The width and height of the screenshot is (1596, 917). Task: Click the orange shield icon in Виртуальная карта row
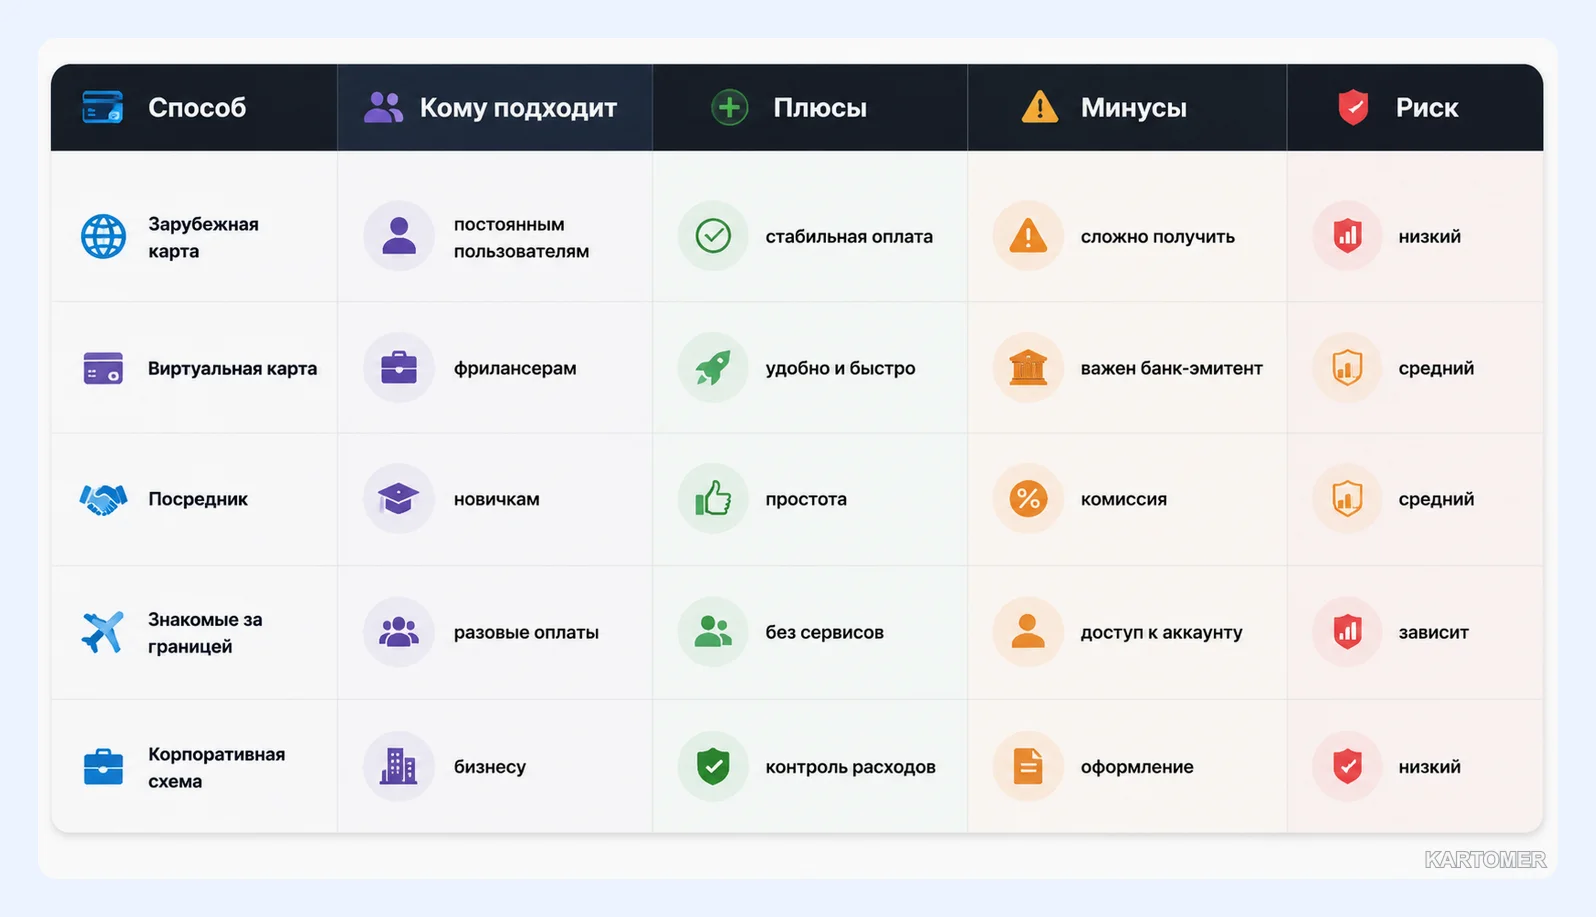1348,368
